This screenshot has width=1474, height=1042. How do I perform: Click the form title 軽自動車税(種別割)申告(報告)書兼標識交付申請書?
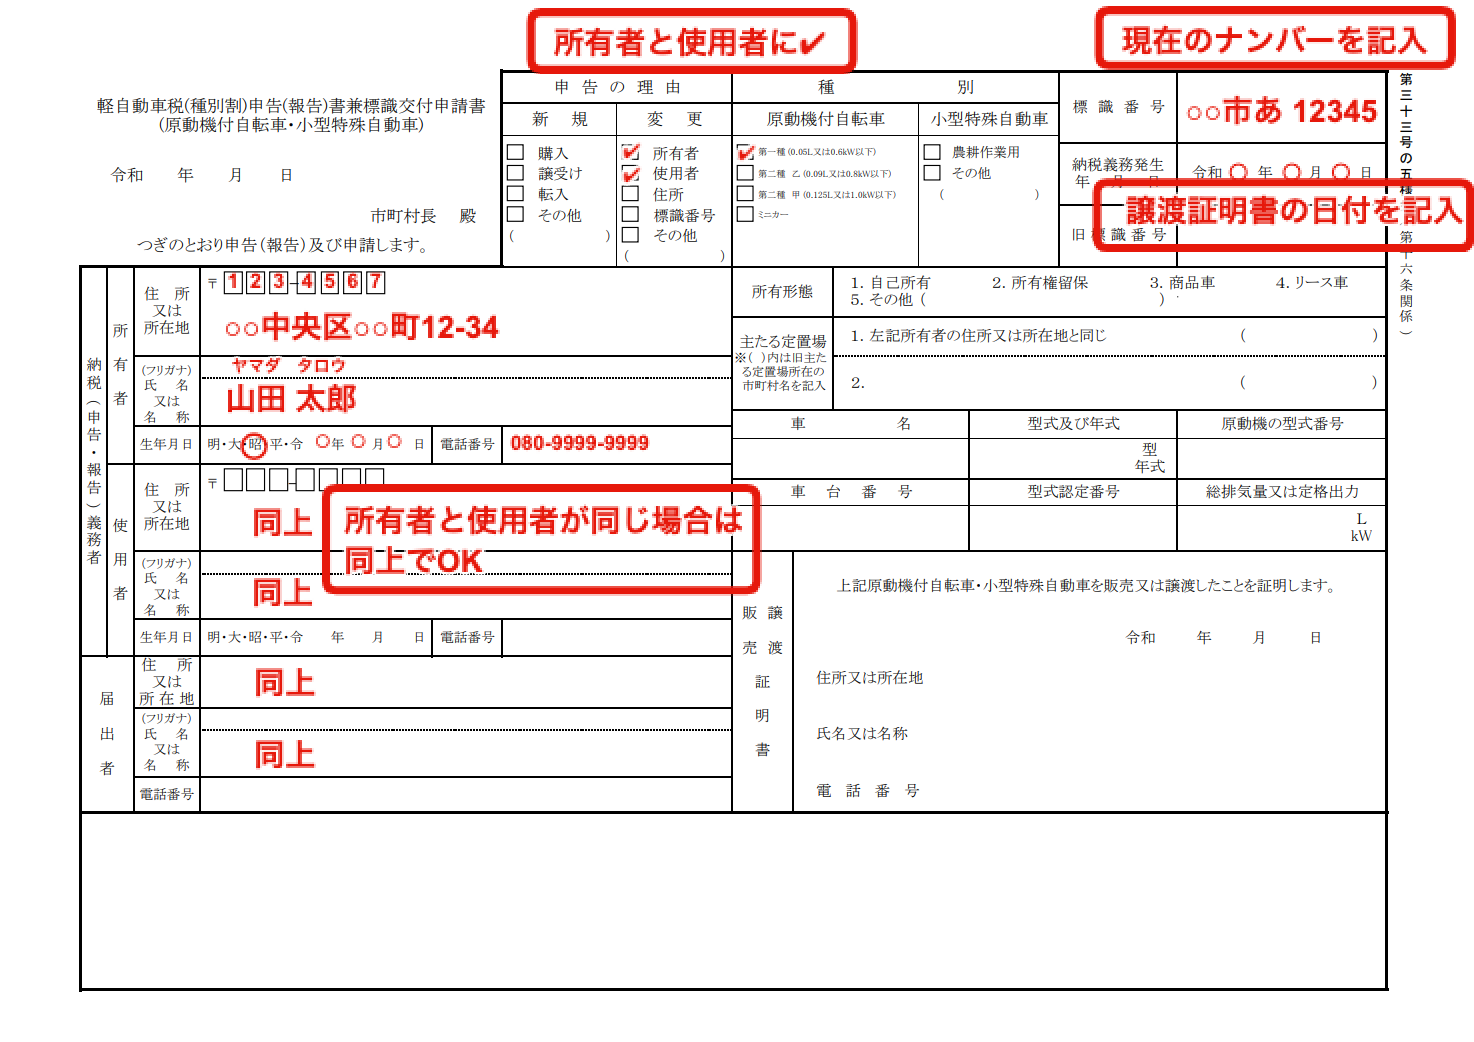pos(291,106)
